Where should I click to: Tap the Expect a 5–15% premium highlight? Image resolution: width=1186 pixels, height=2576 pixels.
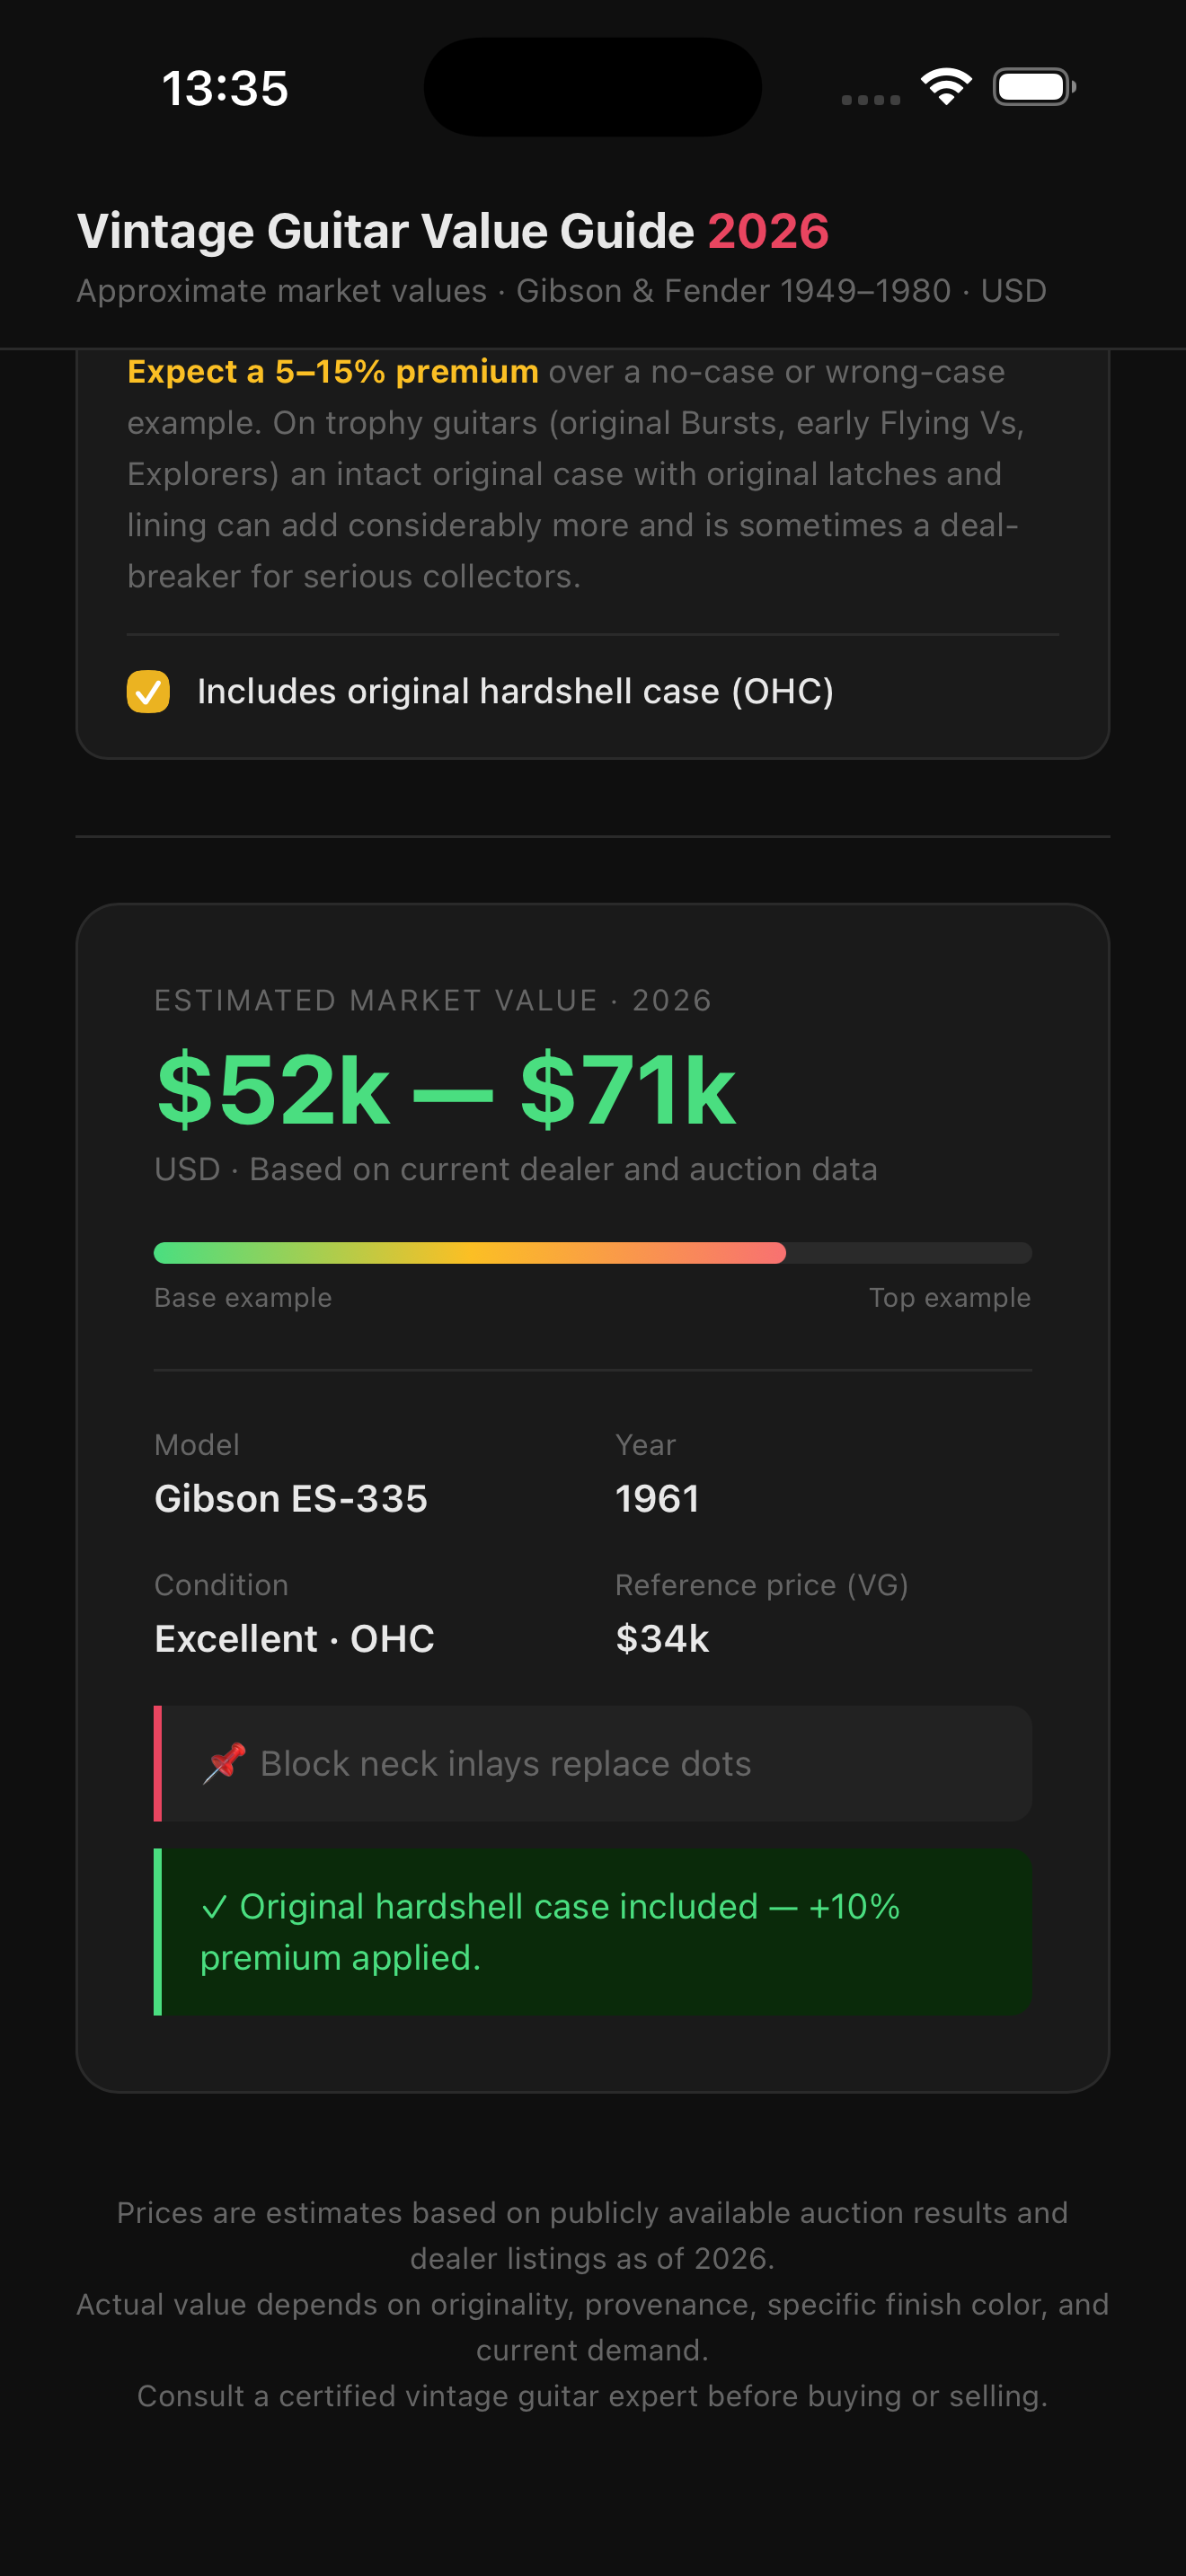click(x=333, y=372)
